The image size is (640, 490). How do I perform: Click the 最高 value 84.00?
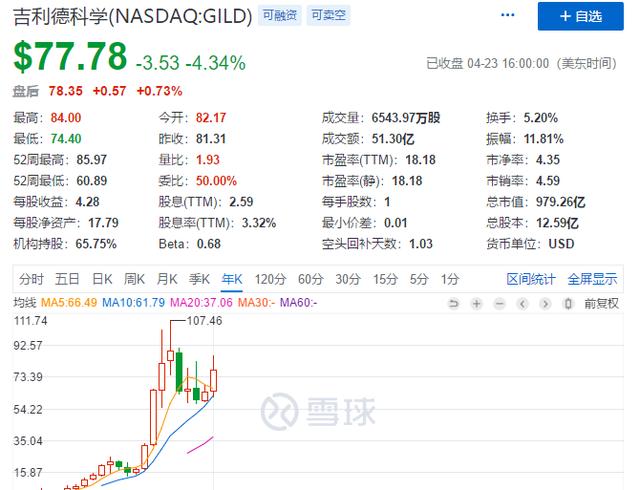66,118
